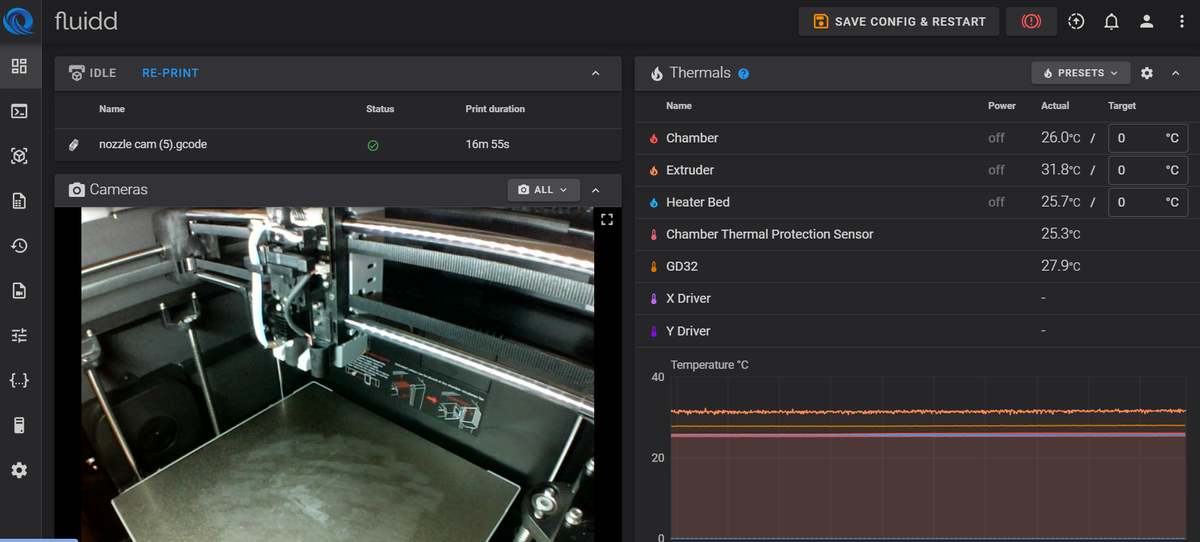Open the Tune page with sliders icon
The width and height of the screenshot is (1200, 542).
point(19,336)
